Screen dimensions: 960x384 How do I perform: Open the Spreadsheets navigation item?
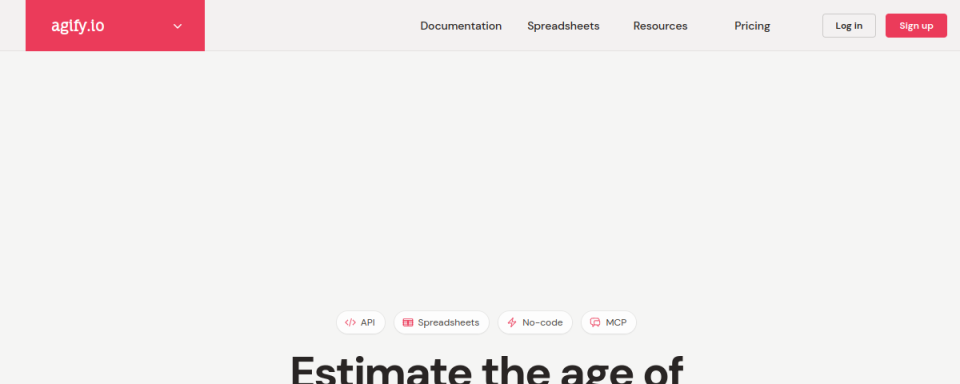(563, 26)
